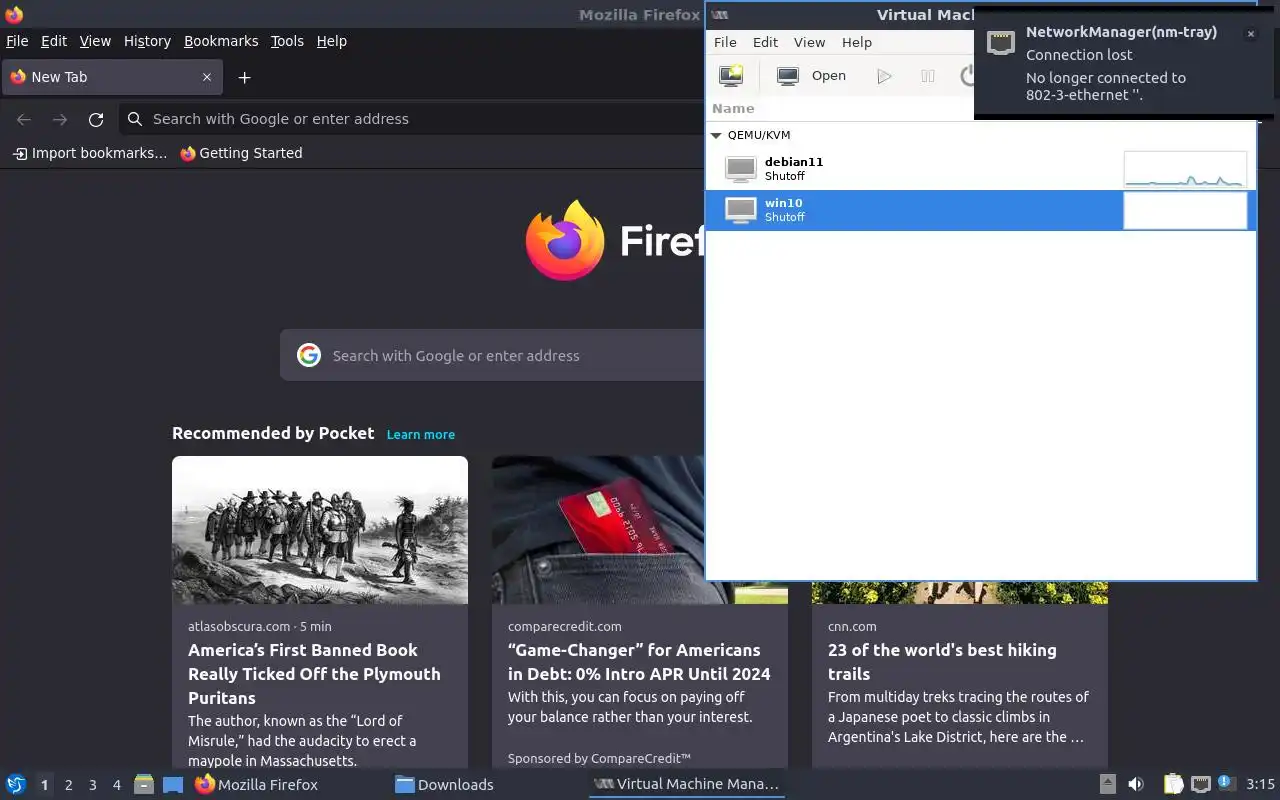Open the Firefox History menu
This screenshot has height=800, width=1280.
(147, 41)
